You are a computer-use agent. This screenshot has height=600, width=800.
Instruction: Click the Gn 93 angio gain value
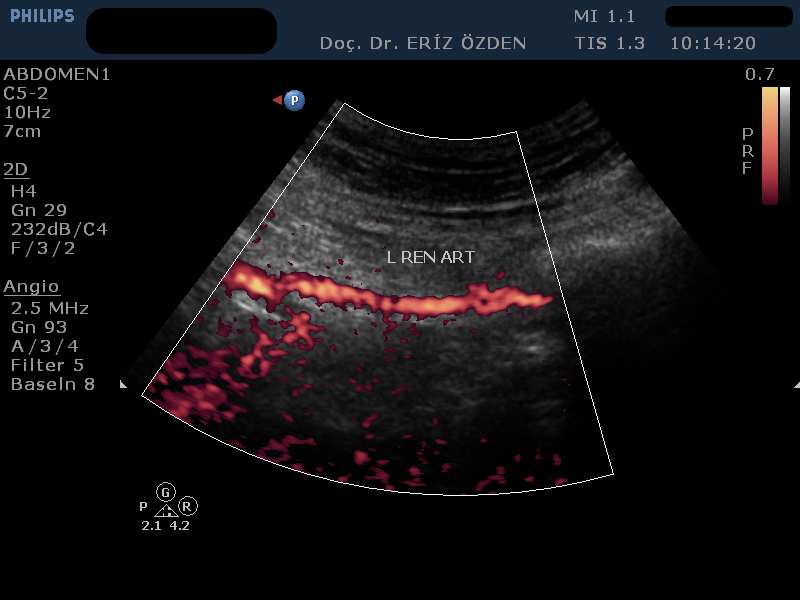(37, 327)
